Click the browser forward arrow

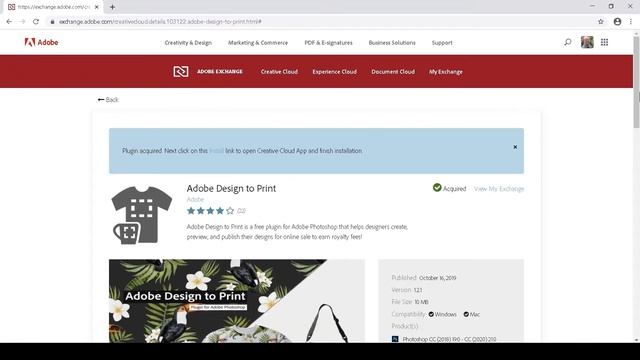point(22,22)
